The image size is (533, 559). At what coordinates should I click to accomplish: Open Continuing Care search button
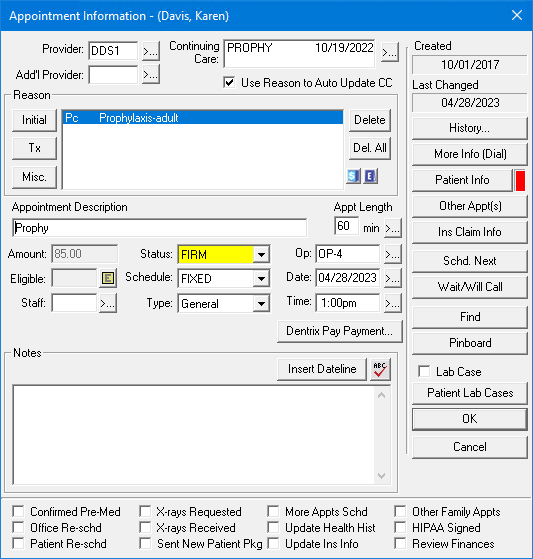(389, 53)
